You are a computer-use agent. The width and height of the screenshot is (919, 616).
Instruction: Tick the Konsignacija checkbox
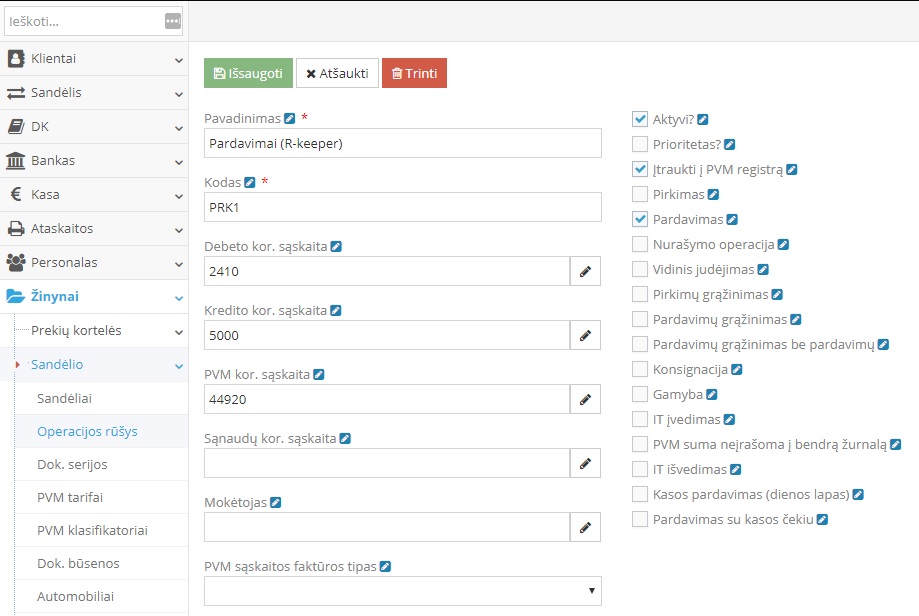[640, 369]
